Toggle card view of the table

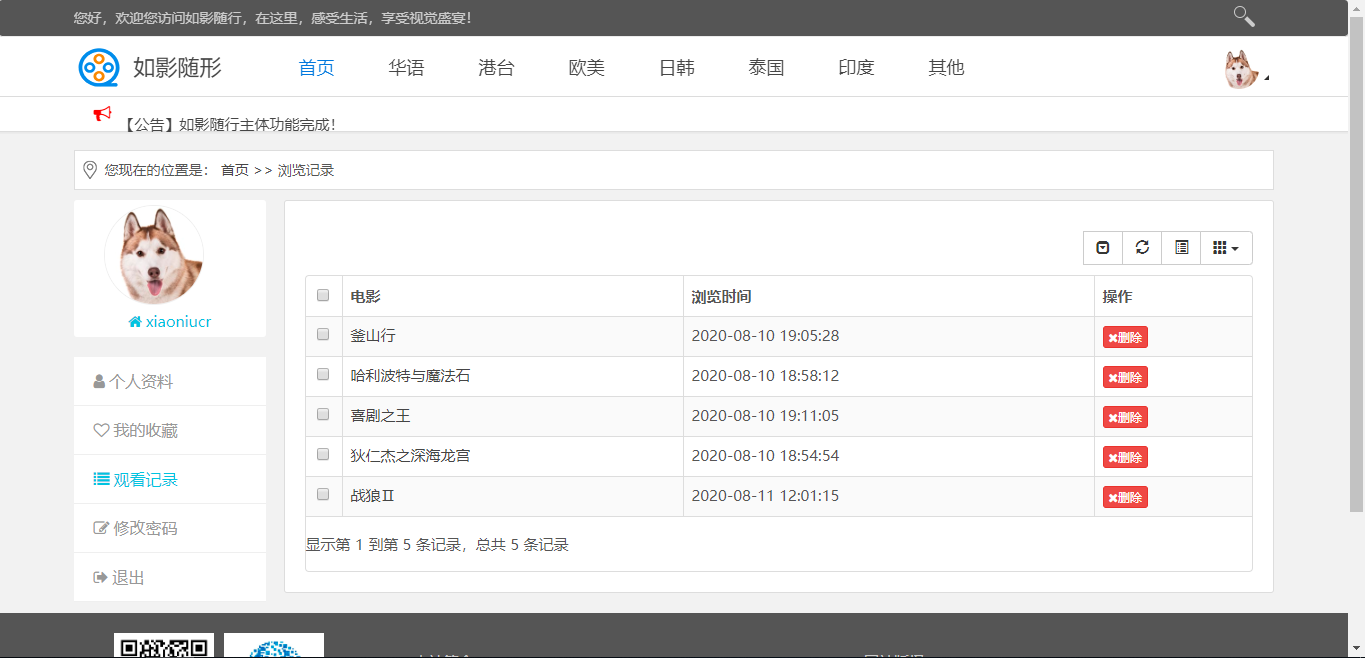1181,248
